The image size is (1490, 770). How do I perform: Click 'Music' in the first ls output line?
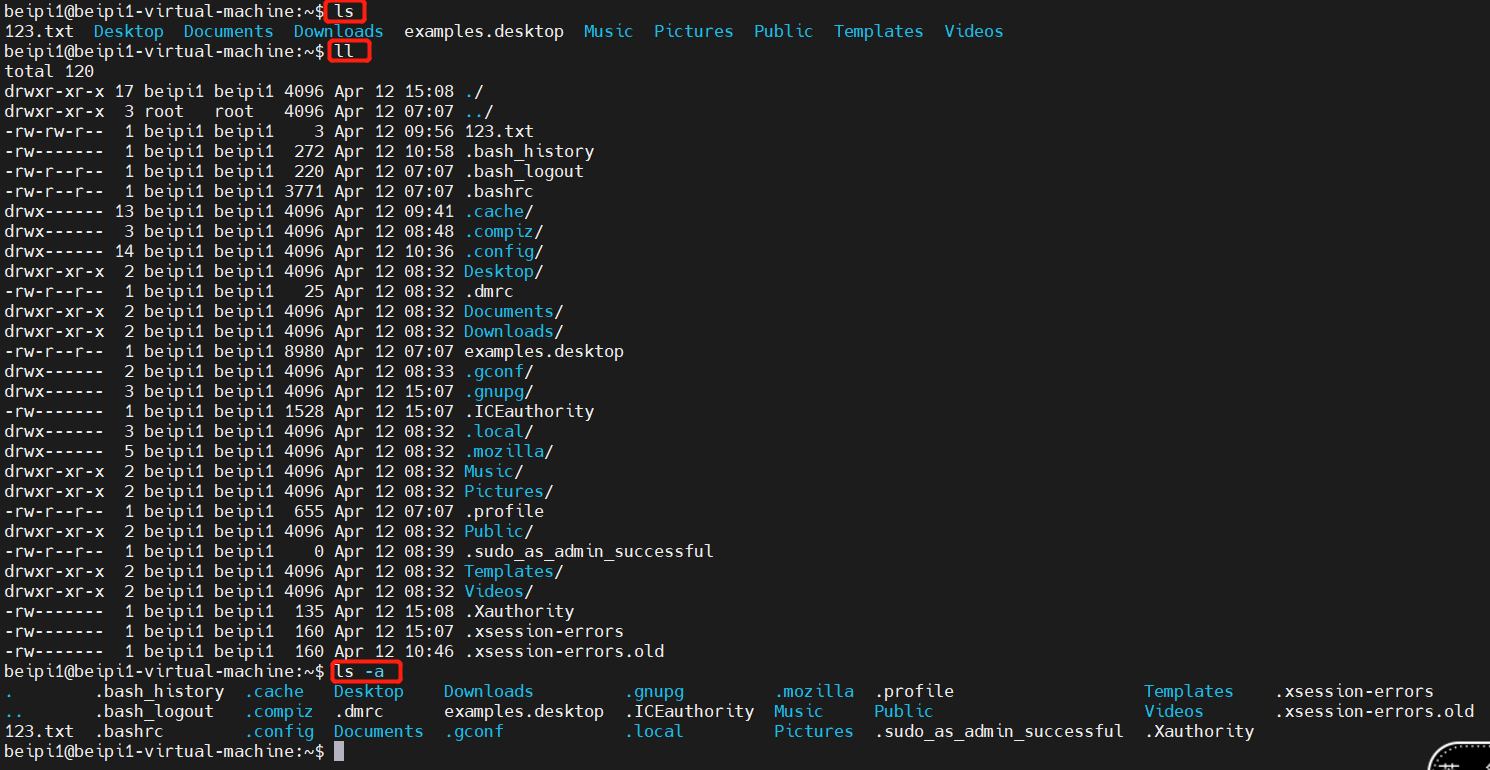(609, 31)
